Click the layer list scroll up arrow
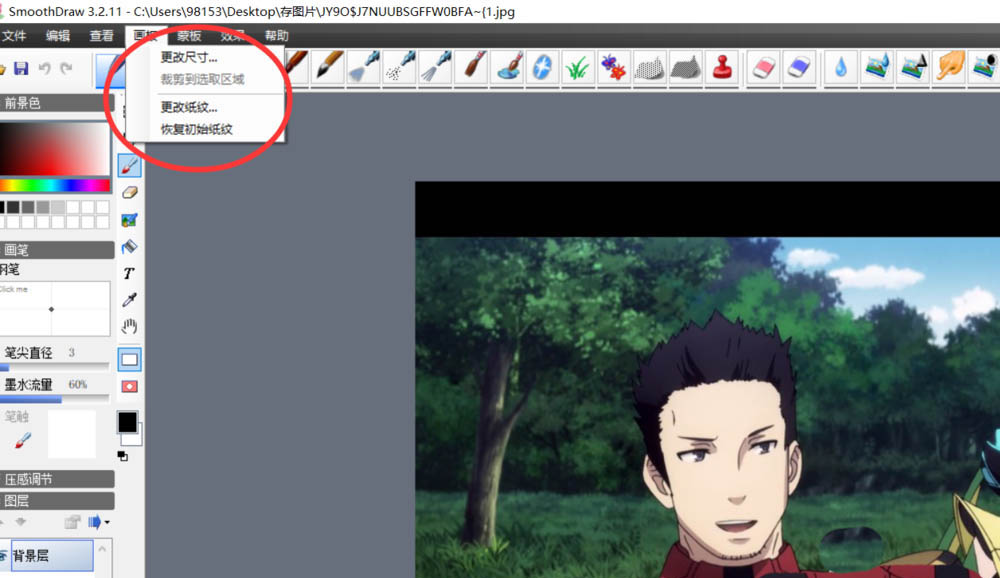Screen dimensions: 1000x578 coord(102,548)
